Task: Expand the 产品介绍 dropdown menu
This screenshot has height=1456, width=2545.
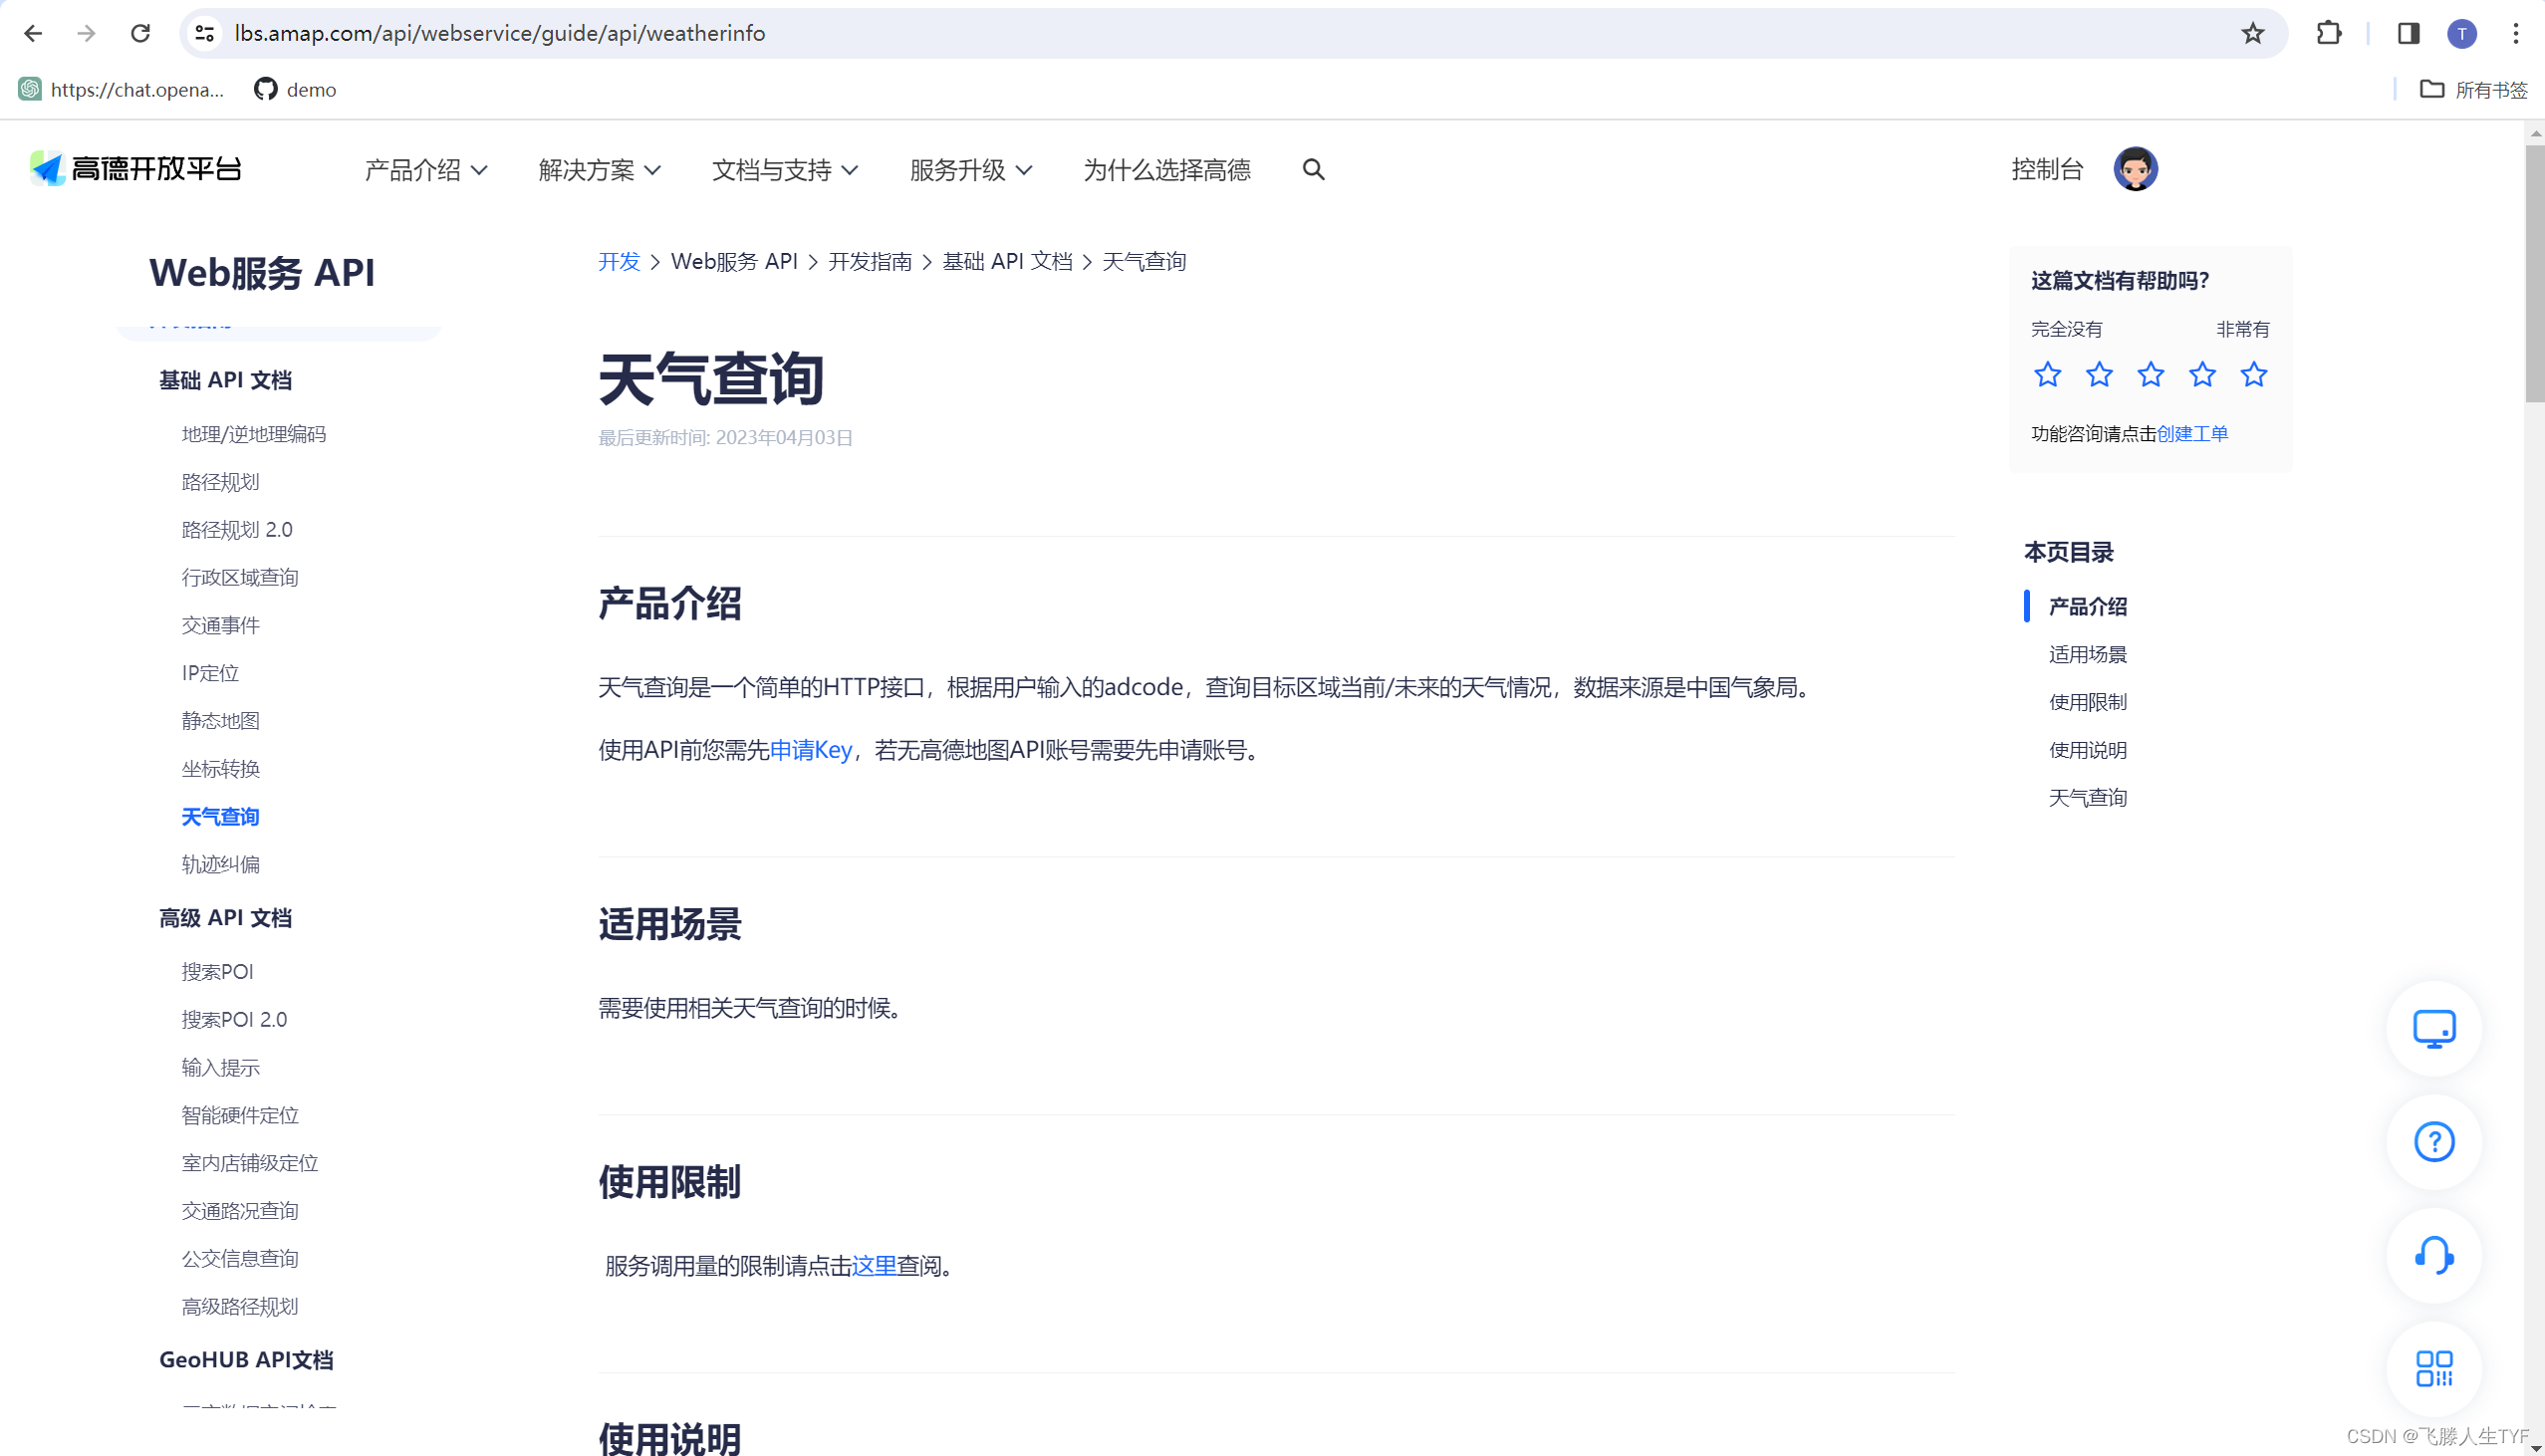Action: pos(425,170)
